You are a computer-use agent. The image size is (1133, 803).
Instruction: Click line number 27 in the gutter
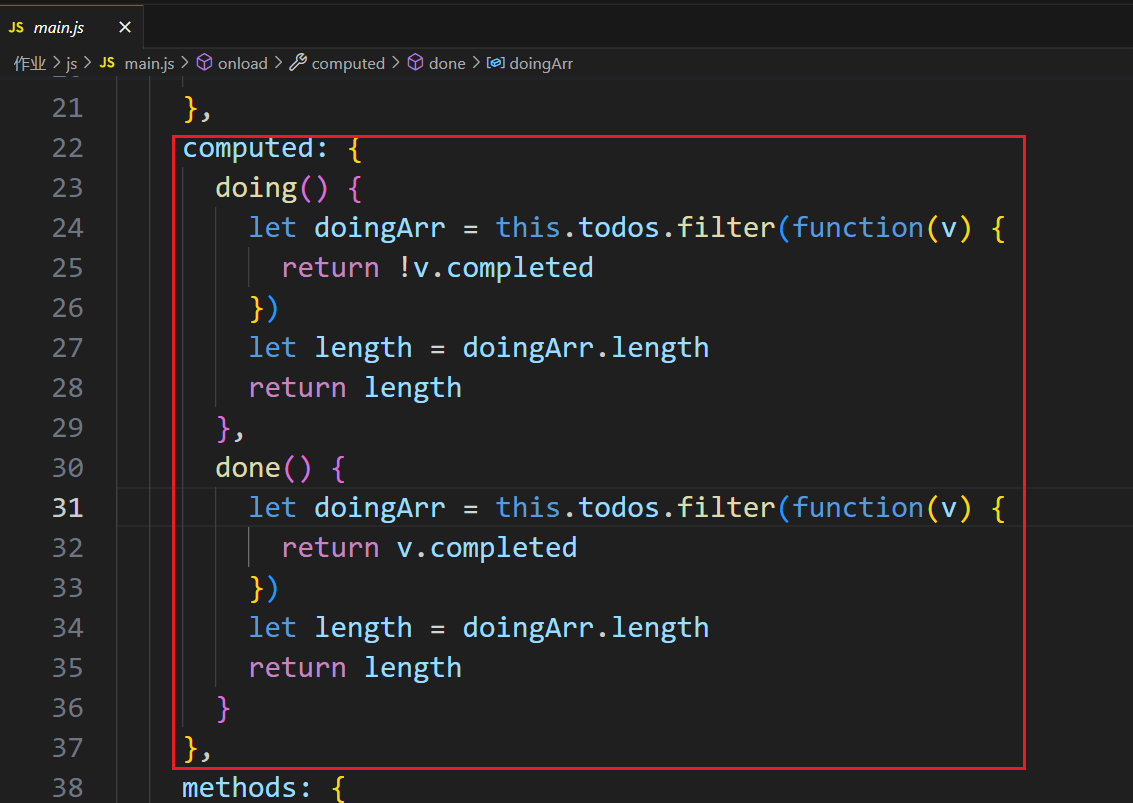[68, 348]
